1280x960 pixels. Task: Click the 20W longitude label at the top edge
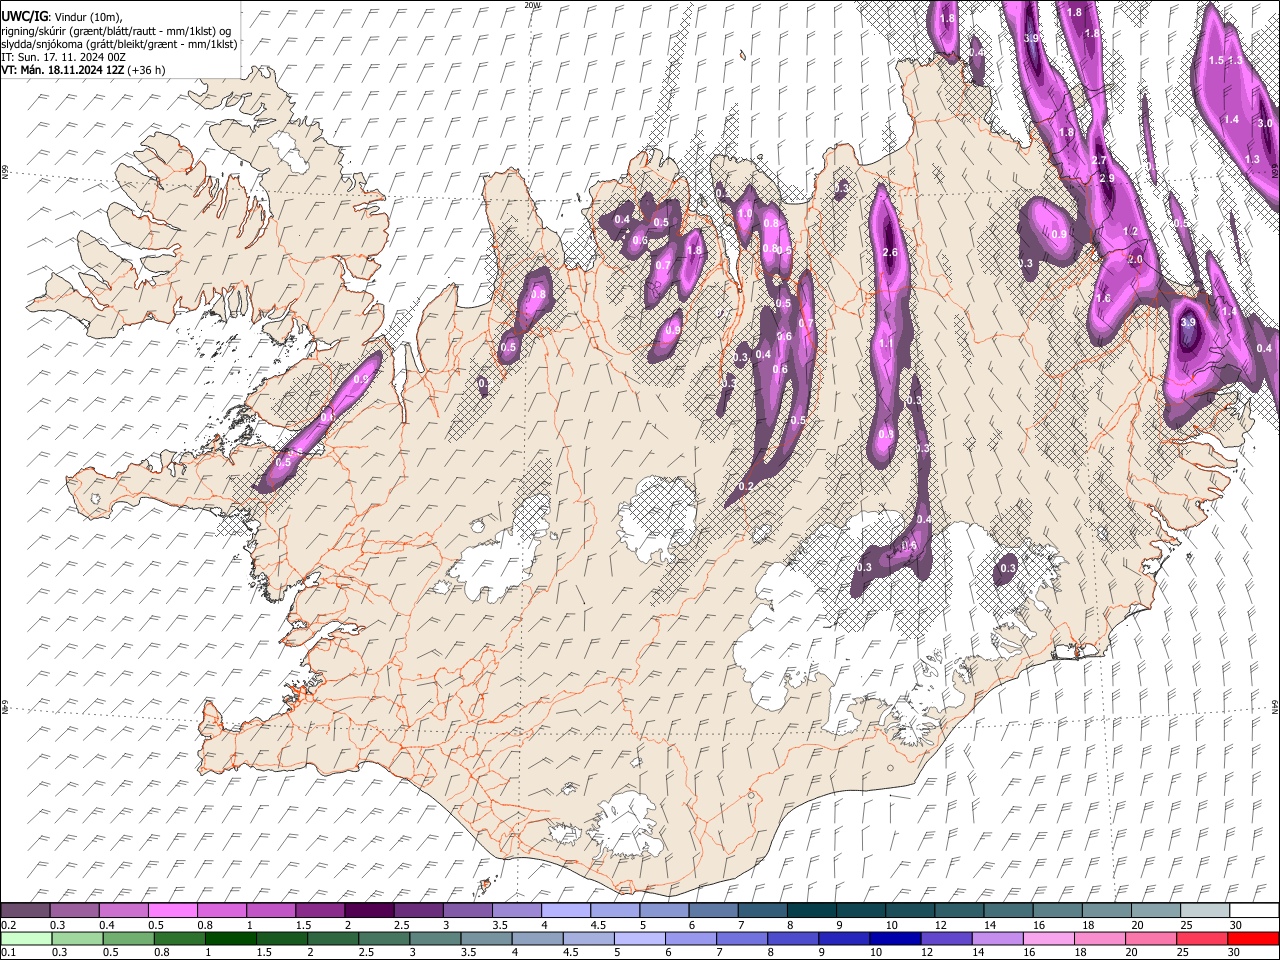[x=531, y=5]
